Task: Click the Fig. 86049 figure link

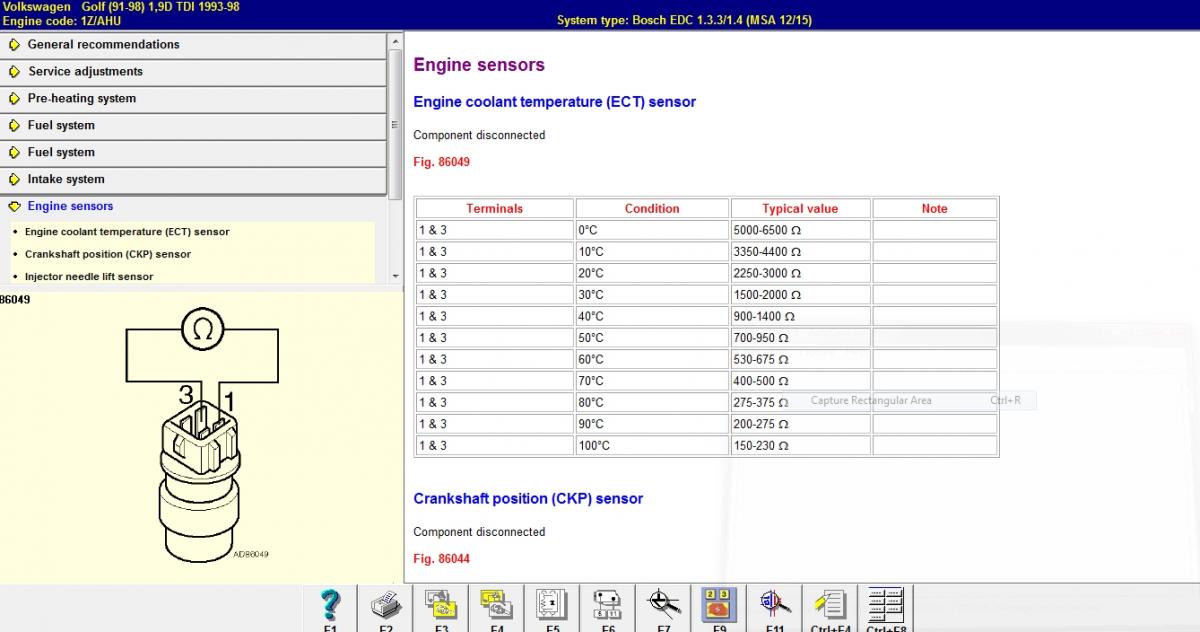Action: tap(441, 162)
